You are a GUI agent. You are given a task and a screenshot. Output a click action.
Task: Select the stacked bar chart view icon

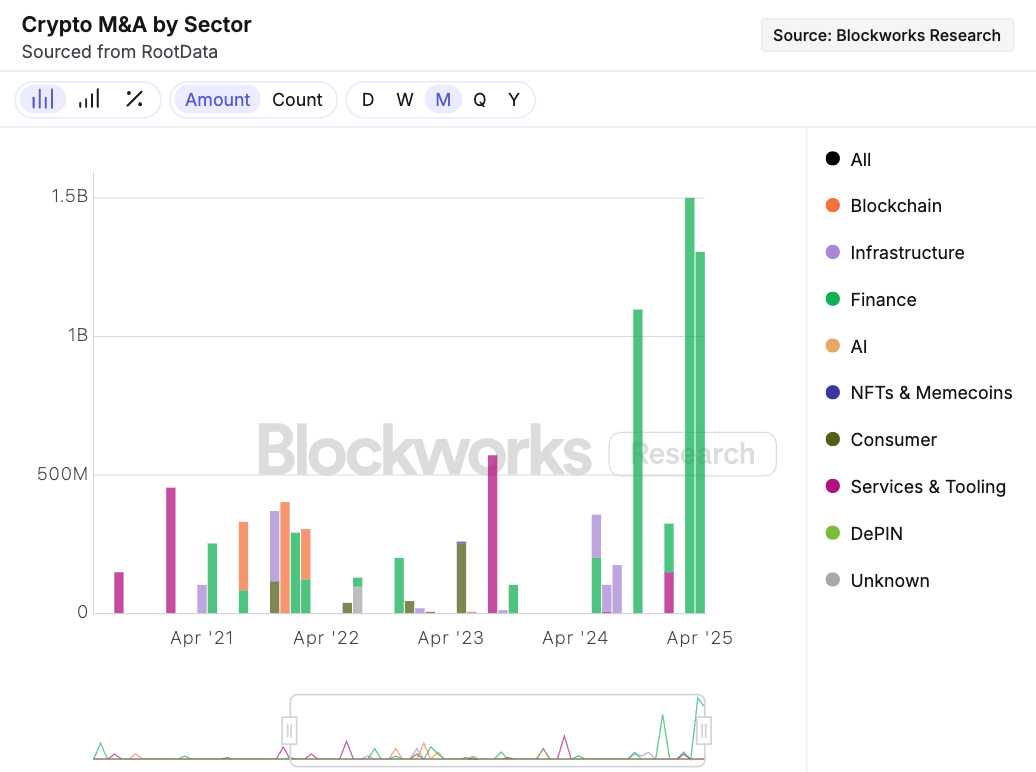(43, 99)
